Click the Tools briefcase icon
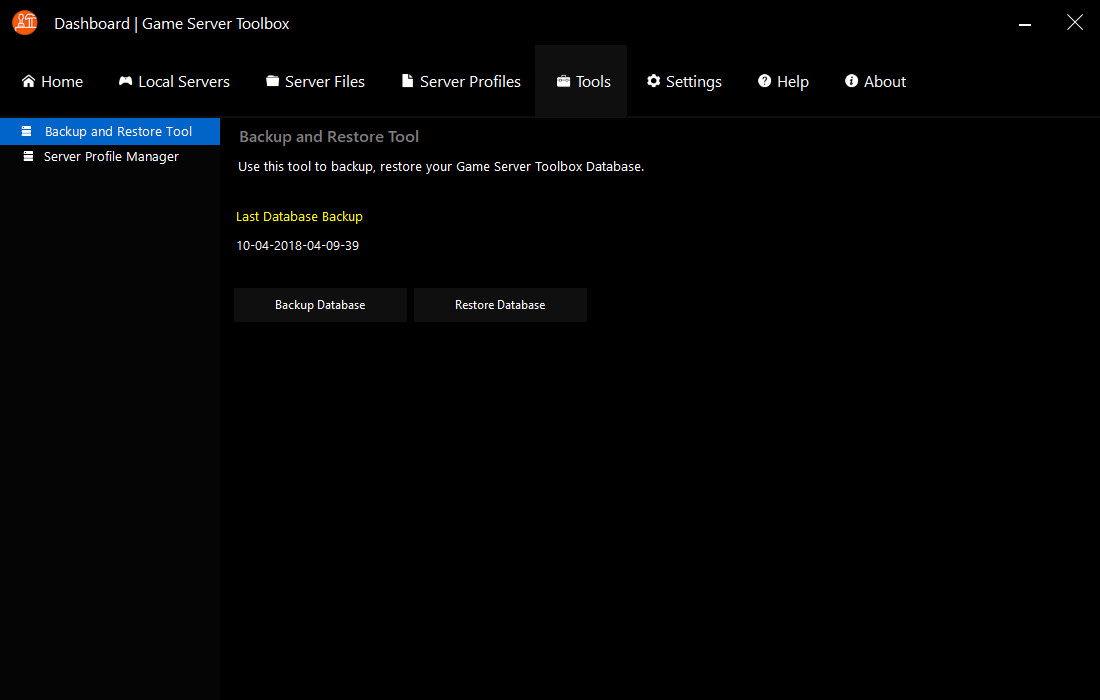This screenshot has height=700, width=1100. (562, 81)
